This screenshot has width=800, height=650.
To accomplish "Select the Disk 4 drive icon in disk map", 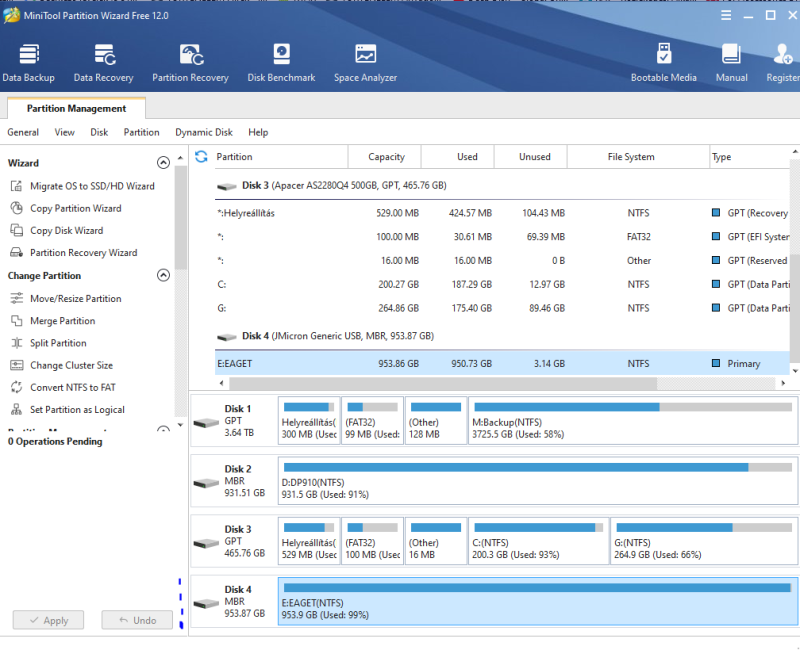I will [206, 604].
